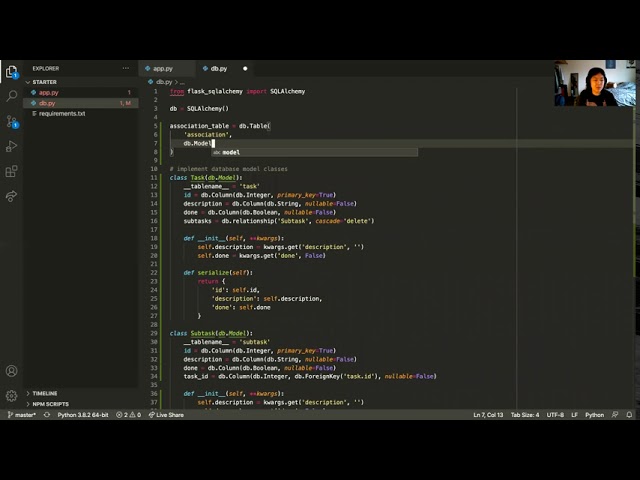640x480 pixels.
Task: Click the webcam video overlay
Action: (x=595, y=83)
